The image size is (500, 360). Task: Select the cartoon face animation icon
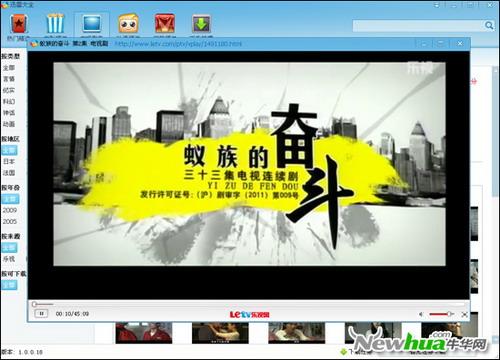pos(128,23)
